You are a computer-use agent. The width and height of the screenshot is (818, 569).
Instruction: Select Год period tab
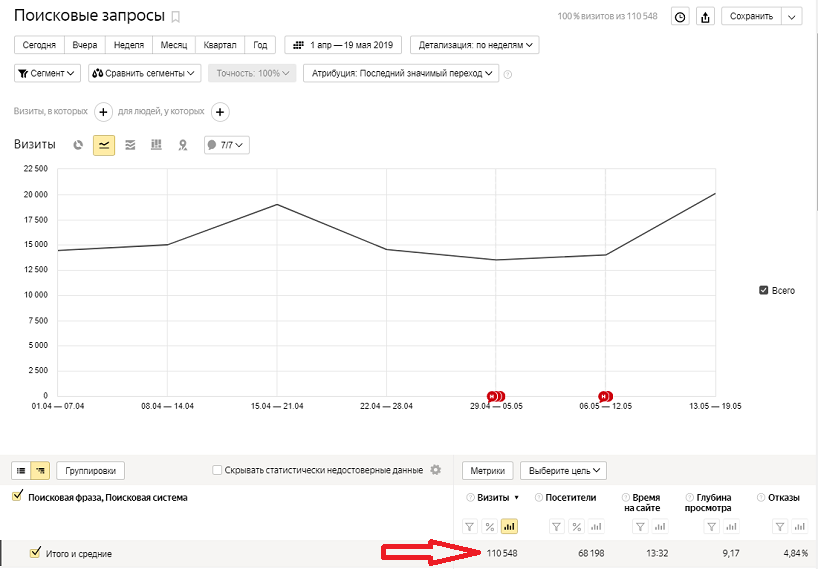(260, 45)
